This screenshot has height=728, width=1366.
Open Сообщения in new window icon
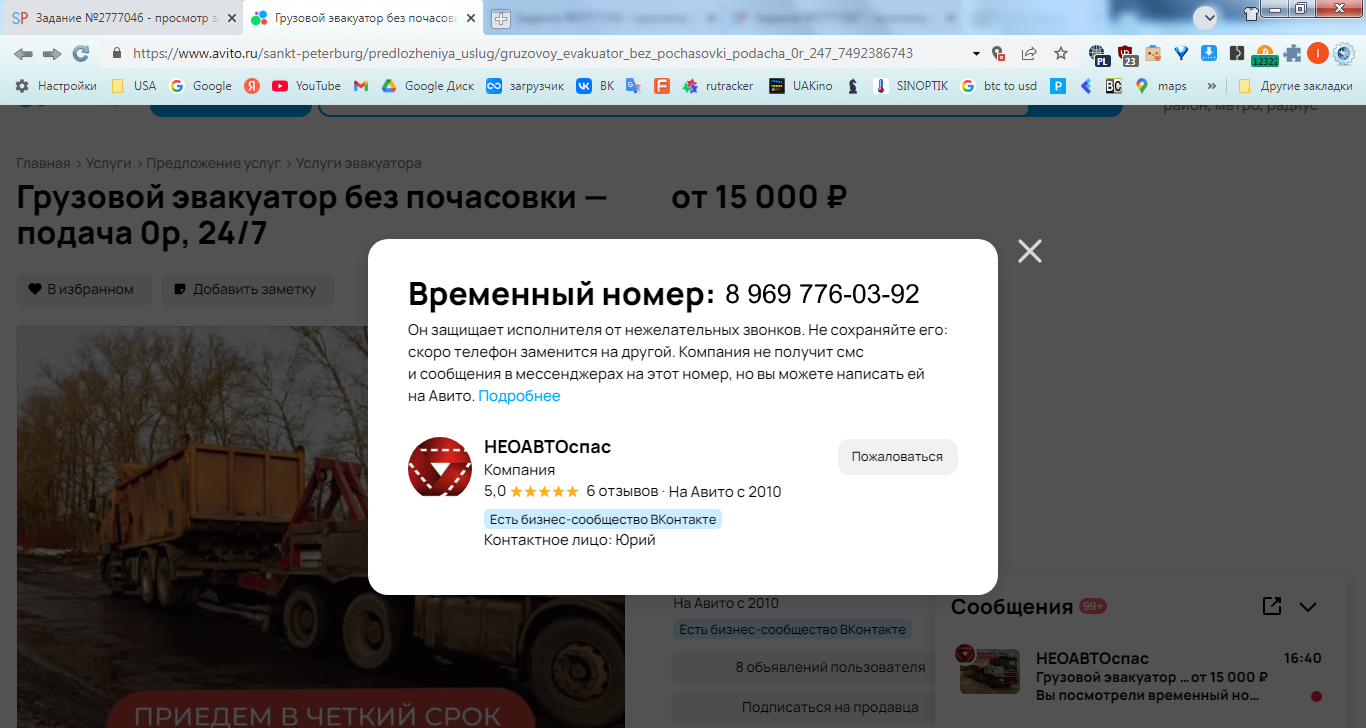click(1271, 606)
